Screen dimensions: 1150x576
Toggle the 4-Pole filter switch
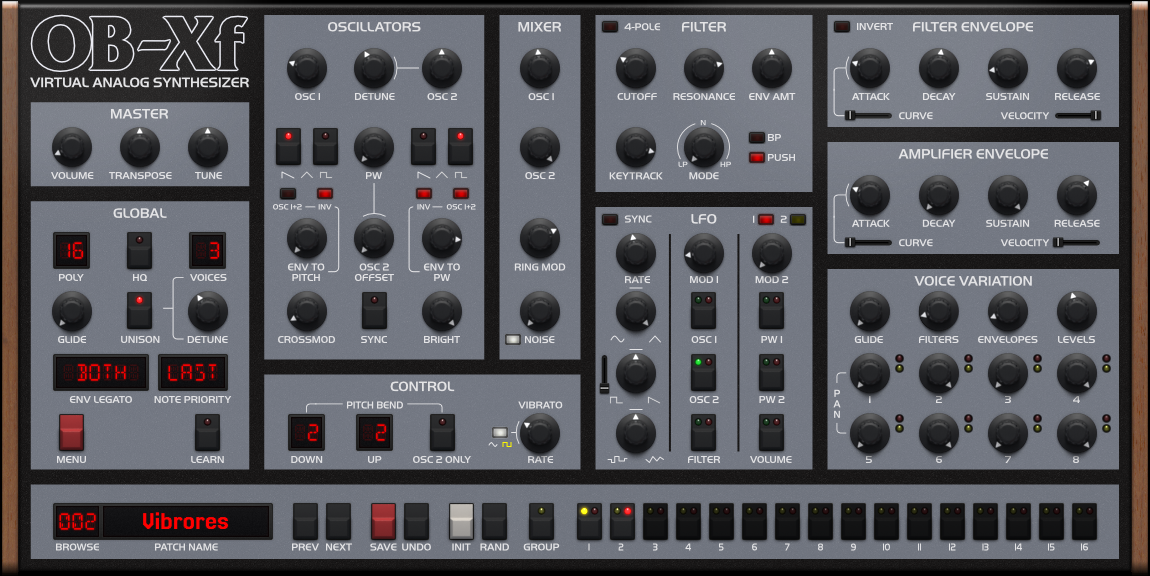tap(609, 27)
